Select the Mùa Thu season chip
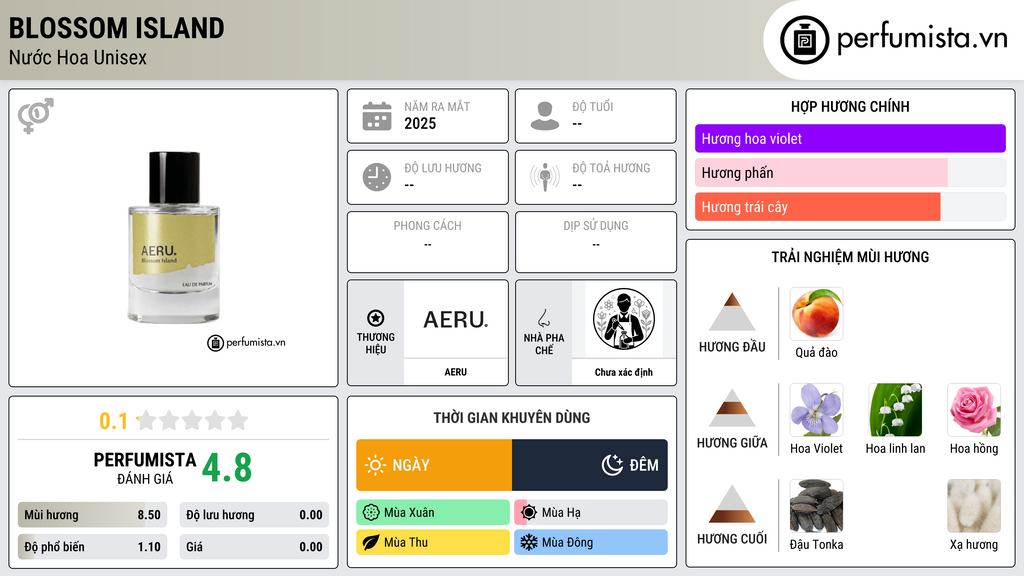 [433, 542]
